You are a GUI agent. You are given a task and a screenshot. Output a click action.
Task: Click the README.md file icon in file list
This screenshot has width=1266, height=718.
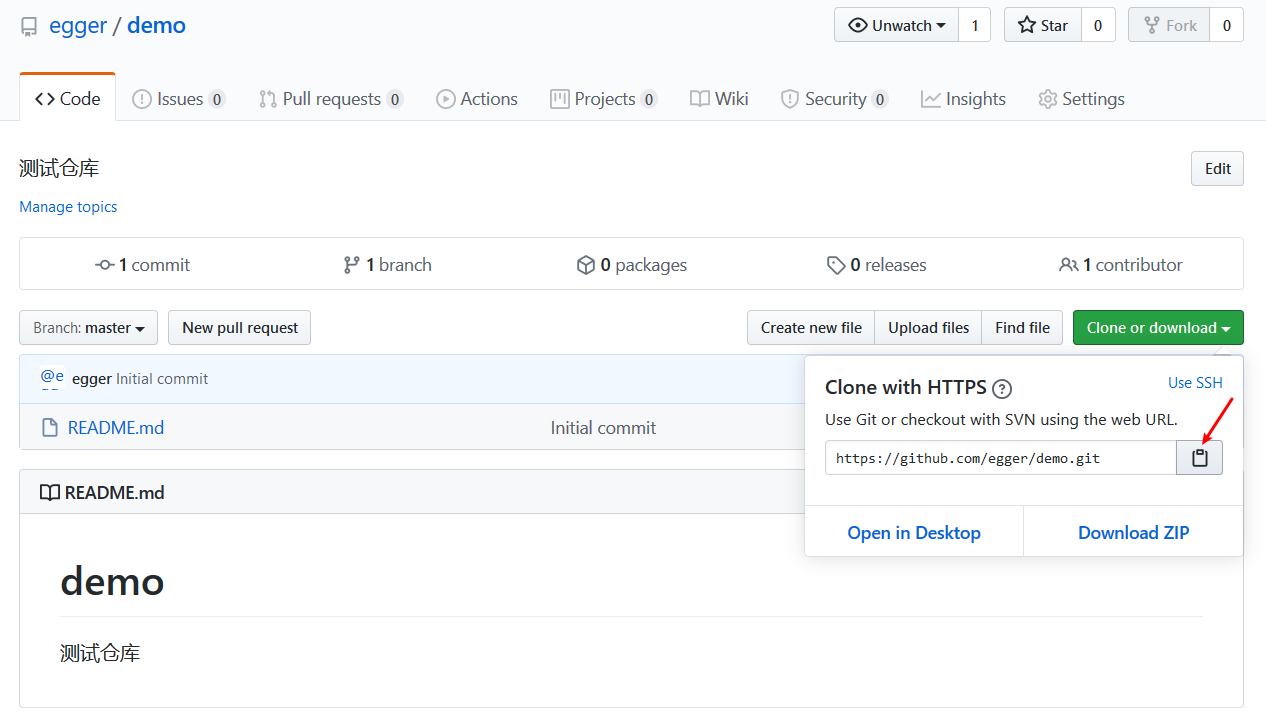[49, 428]
